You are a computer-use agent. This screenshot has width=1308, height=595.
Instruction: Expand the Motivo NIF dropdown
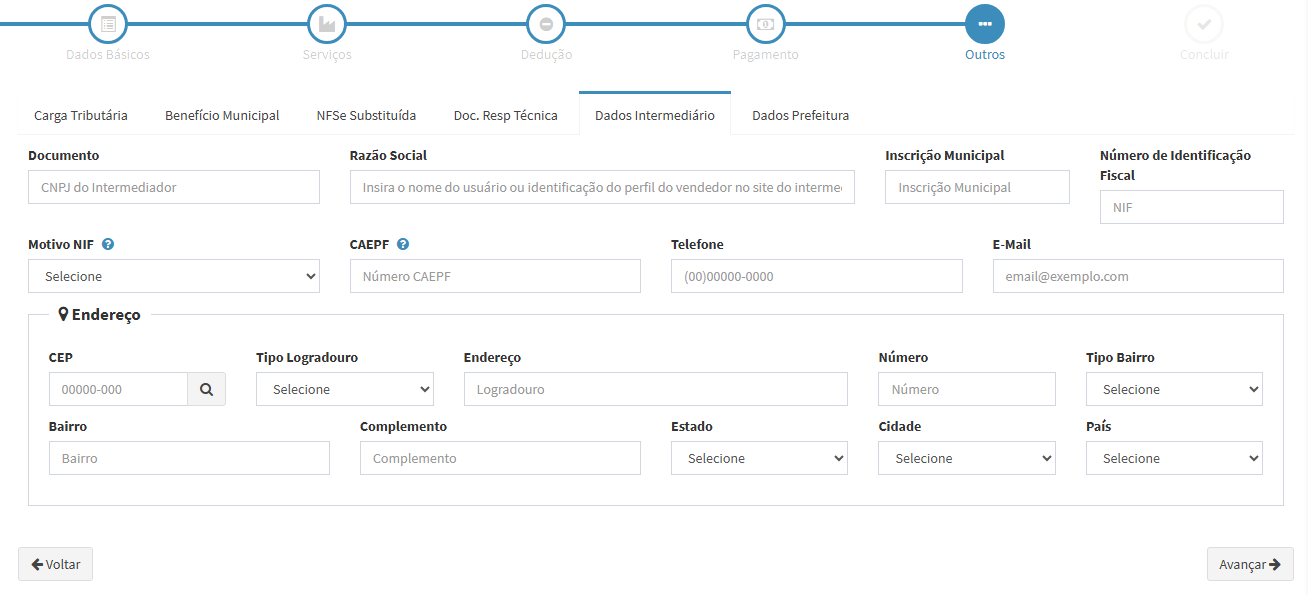point(174,276)
